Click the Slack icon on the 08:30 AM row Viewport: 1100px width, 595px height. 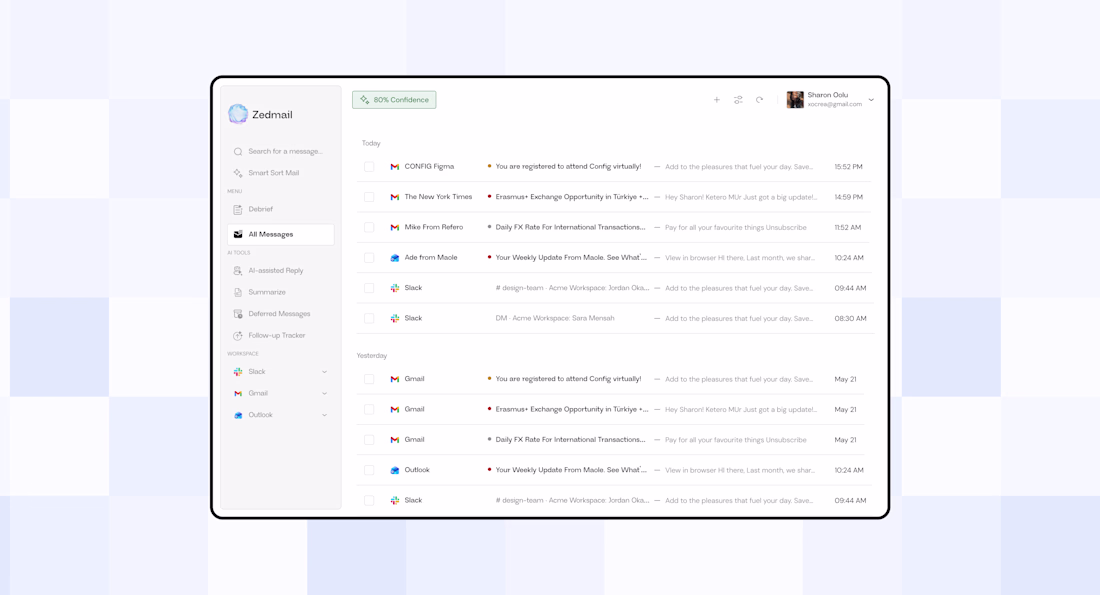[x=394, y=318]
